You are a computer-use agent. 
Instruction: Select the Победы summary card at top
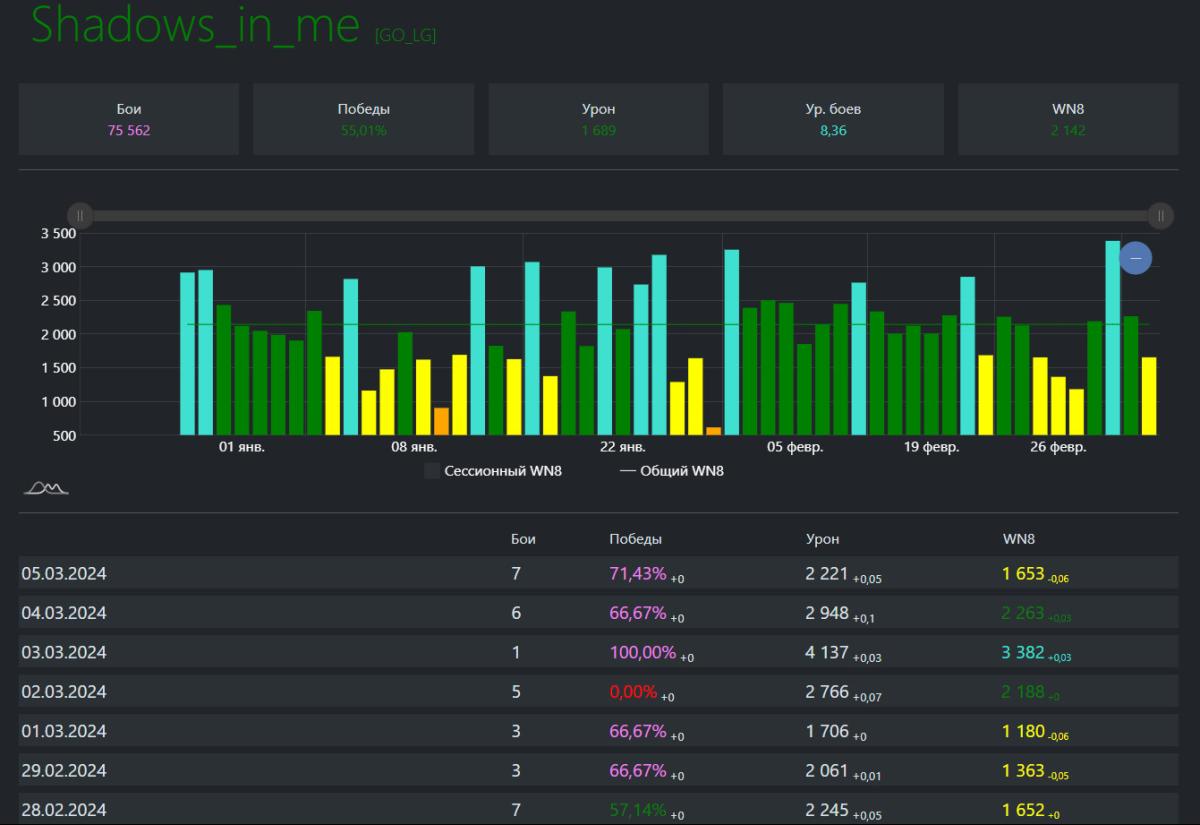[363, 119]
